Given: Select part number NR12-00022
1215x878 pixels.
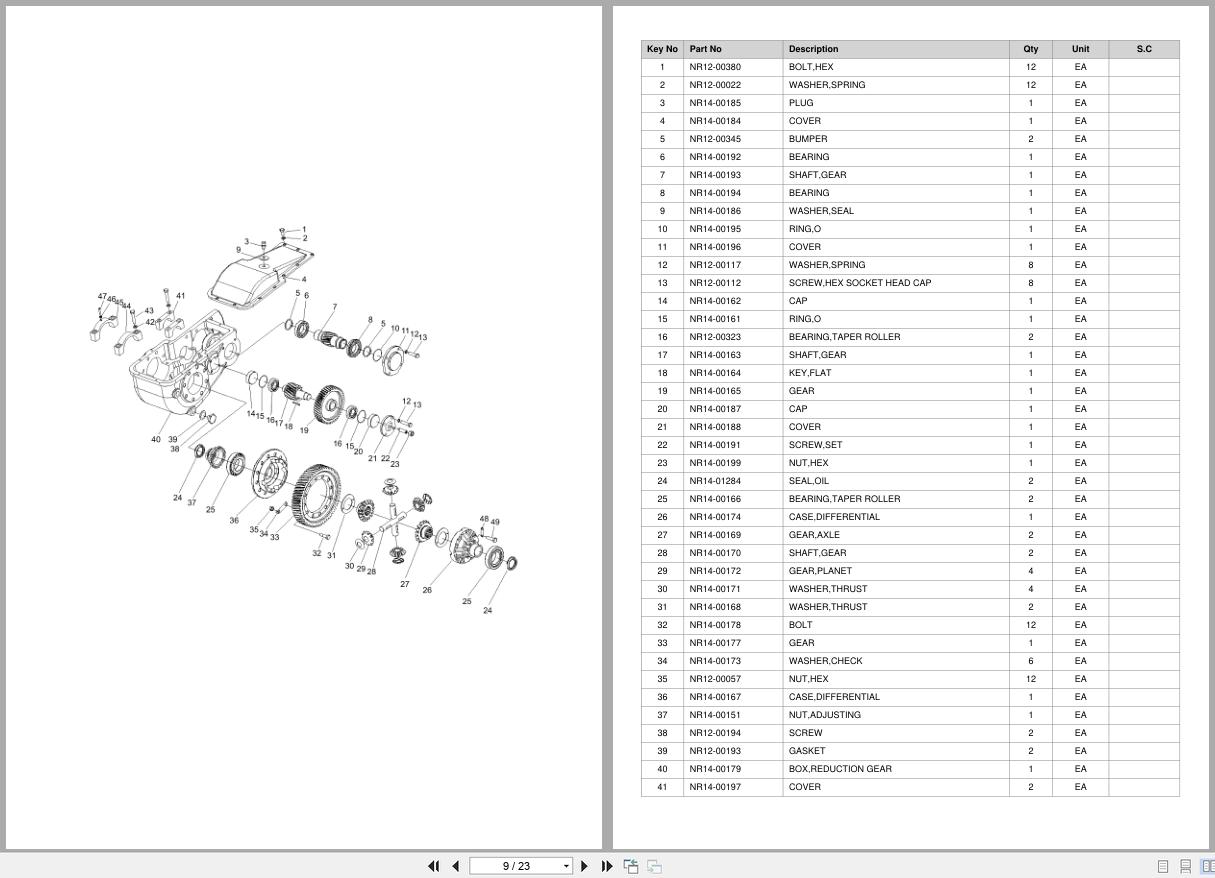Looking at the screenshot, I should coord(715,85).
